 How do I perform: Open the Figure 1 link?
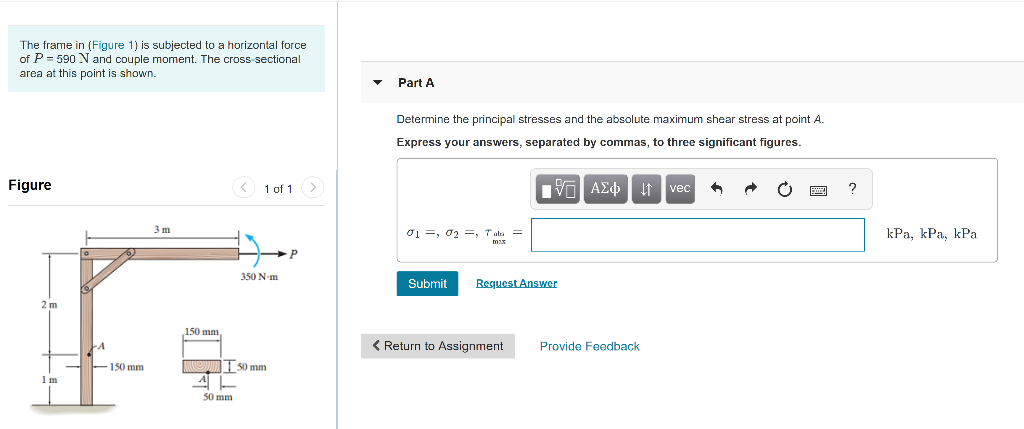click(112, 45)
